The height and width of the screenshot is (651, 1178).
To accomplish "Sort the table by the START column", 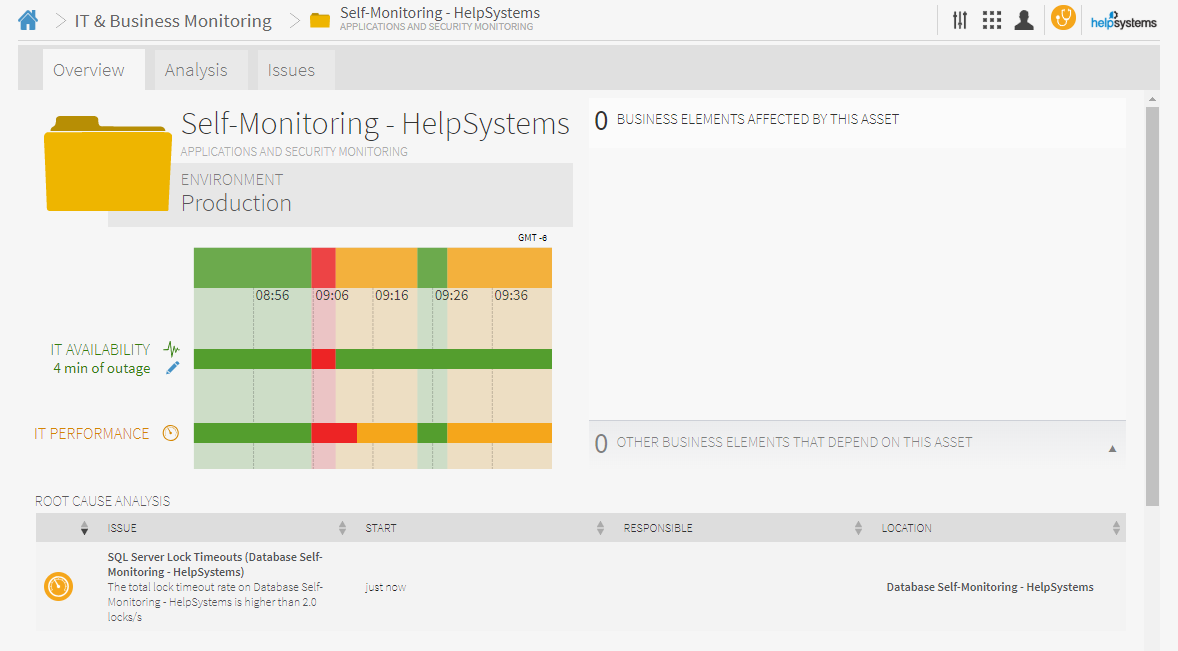I will [x=599, y=527].
